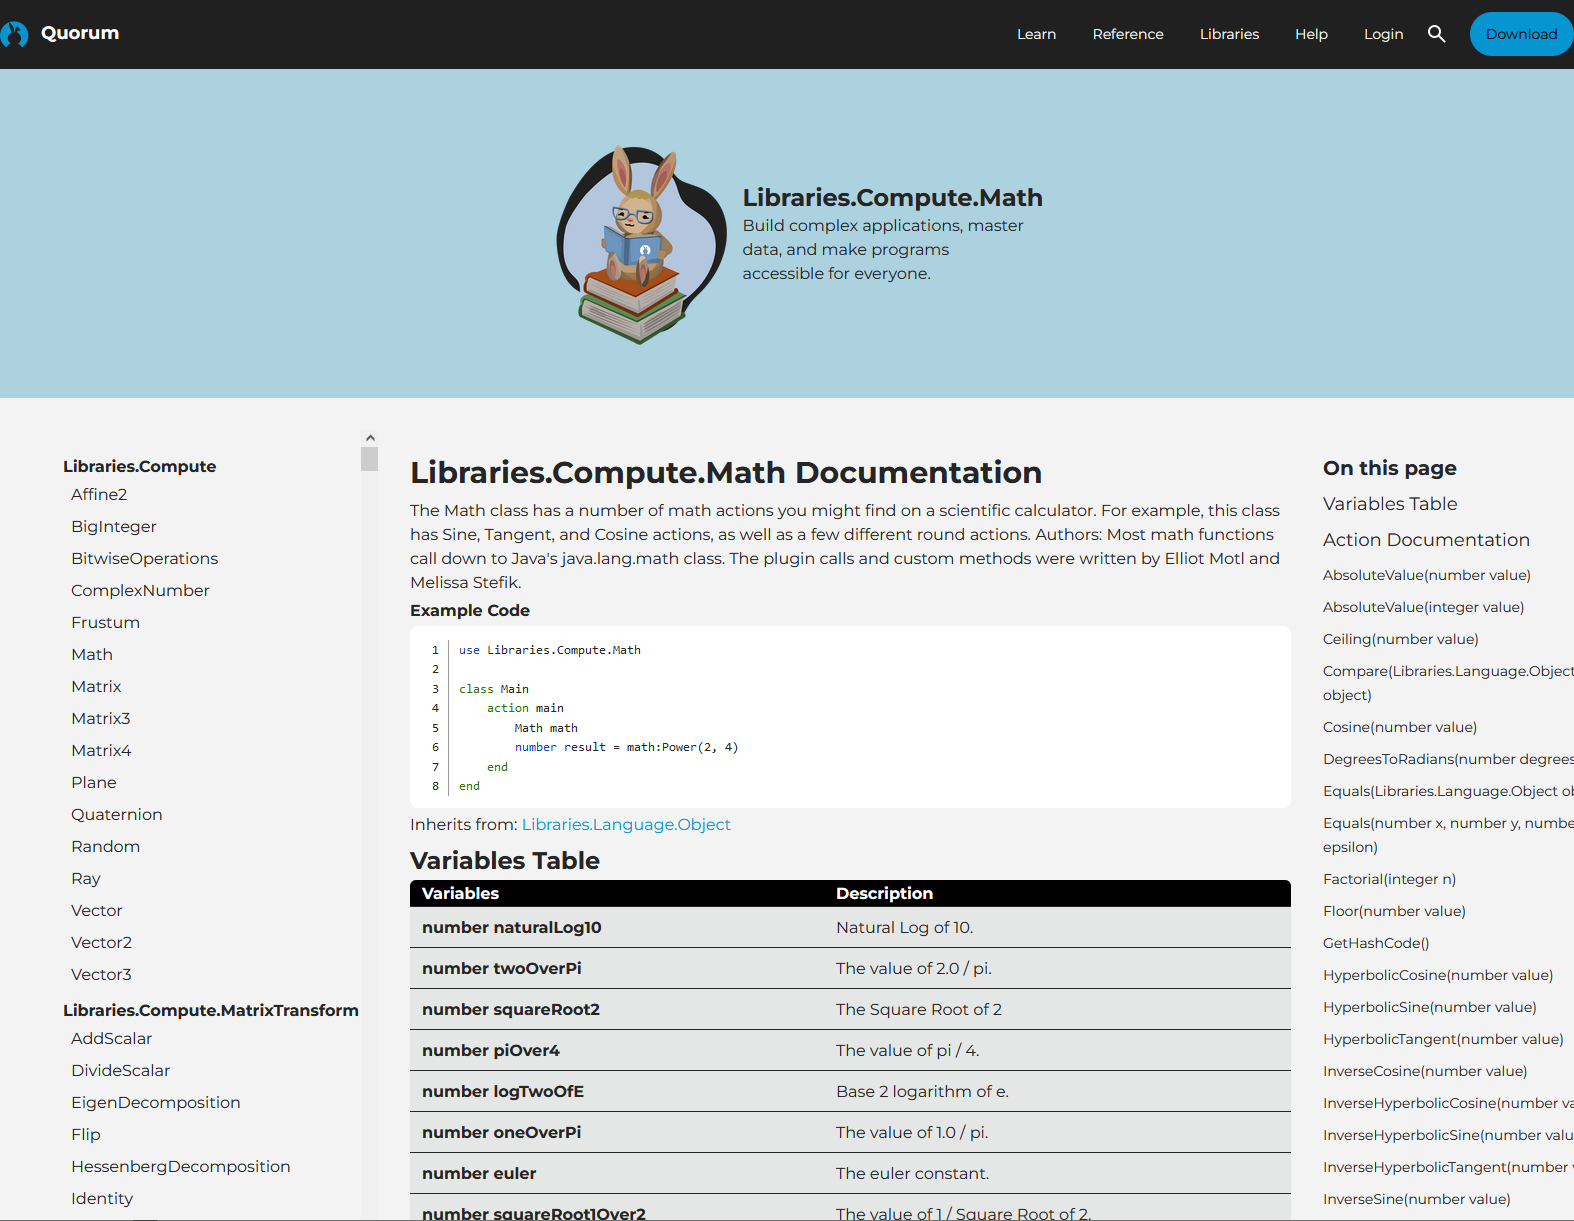
Task: Open EigenDecomposition in the sidebar
Action: (155, 1102)
